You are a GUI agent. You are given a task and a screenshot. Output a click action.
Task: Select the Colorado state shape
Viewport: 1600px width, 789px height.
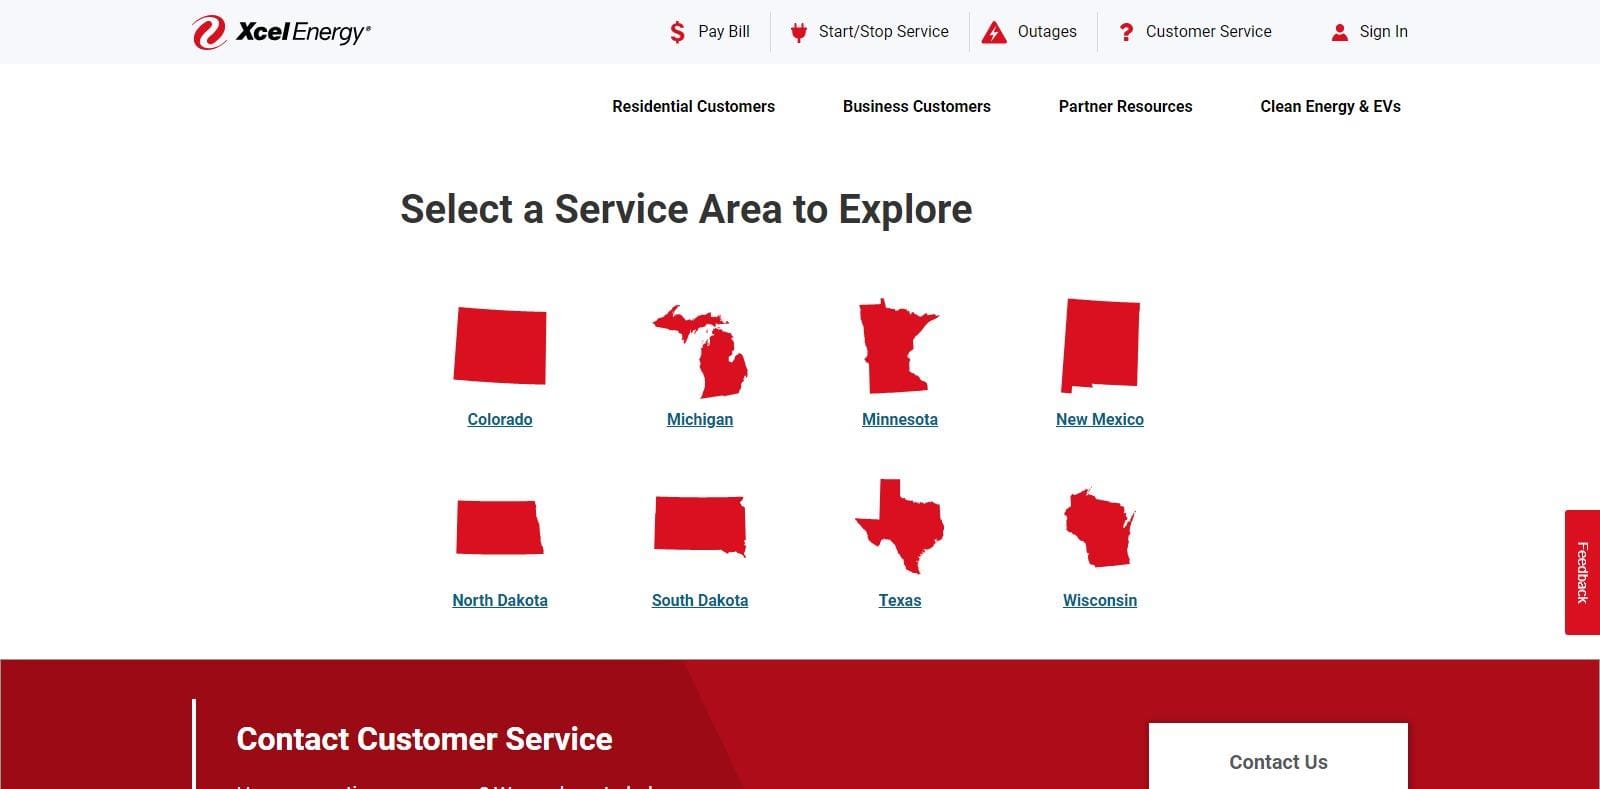(500, 345)
